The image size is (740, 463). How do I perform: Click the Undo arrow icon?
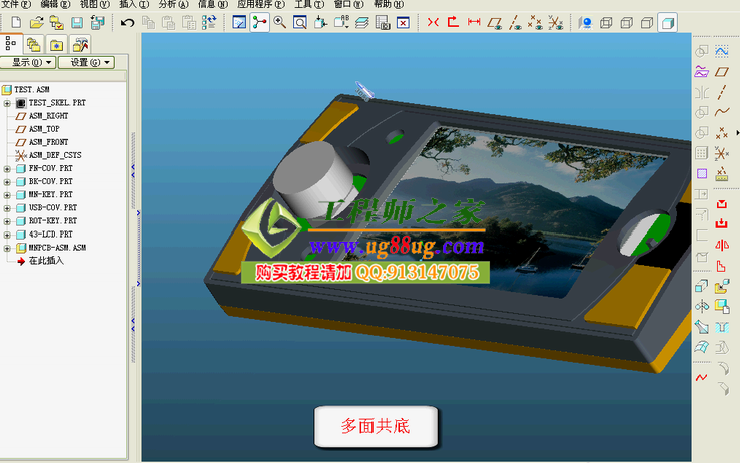128,22
